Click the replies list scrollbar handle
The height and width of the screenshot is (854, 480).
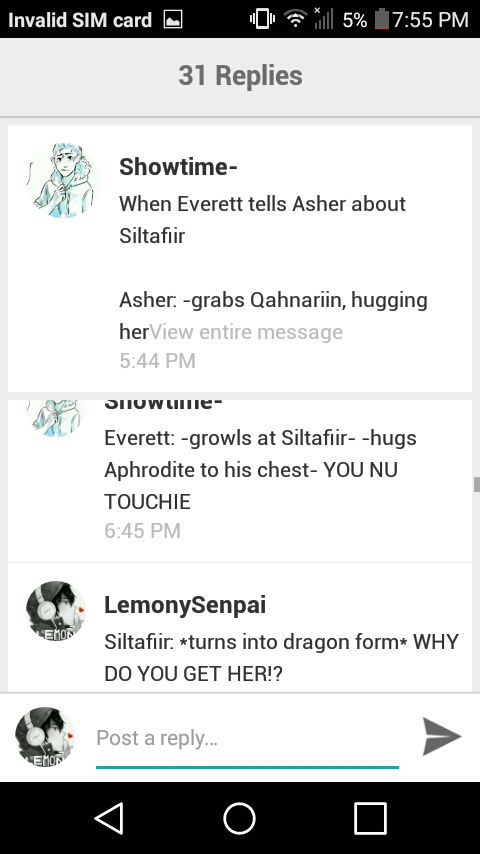click(477, 484)
